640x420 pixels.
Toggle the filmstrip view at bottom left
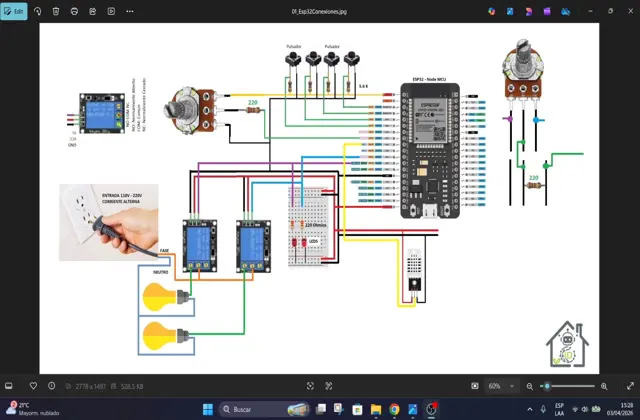coord(10,386)
